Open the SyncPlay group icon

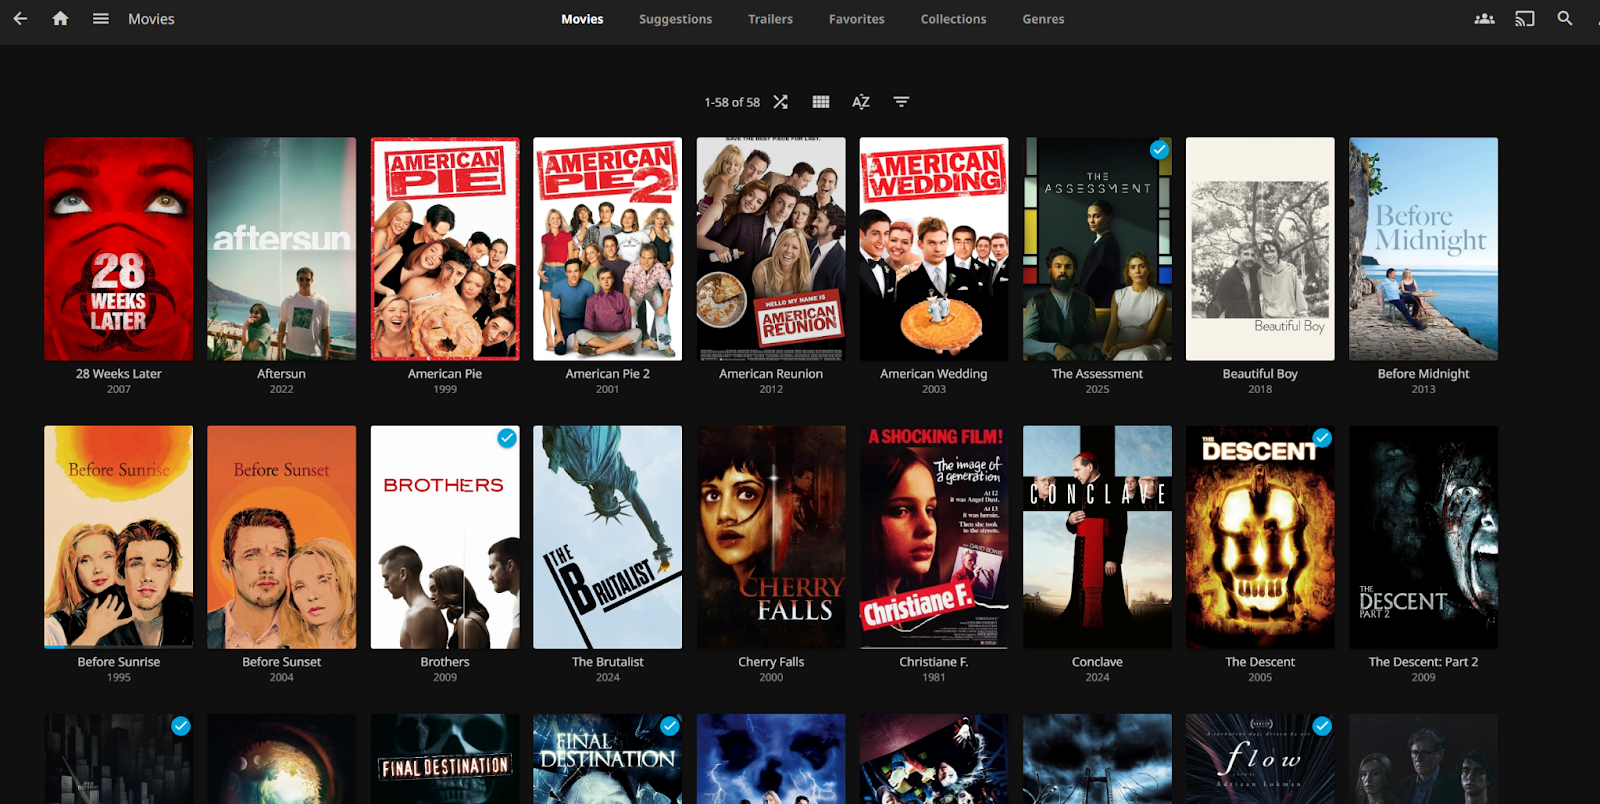(x=1485, y=19)
